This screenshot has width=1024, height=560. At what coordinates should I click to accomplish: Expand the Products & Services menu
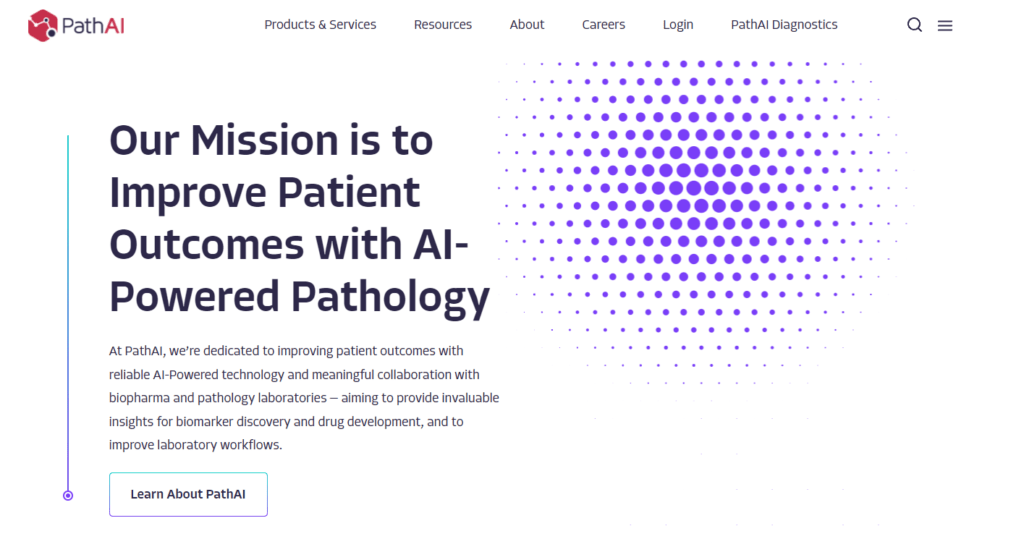pos(320,25)
